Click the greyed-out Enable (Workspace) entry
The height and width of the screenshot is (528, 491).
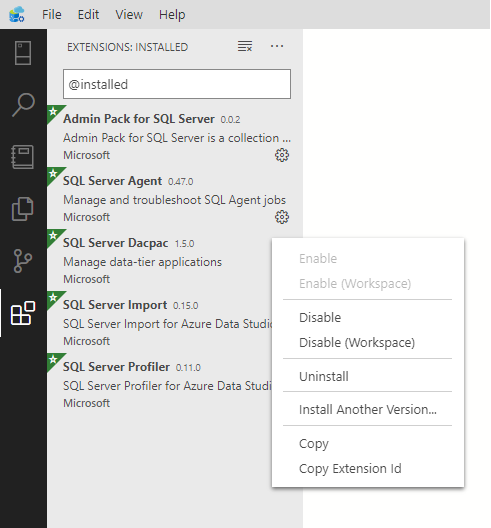tap(368, 284)
